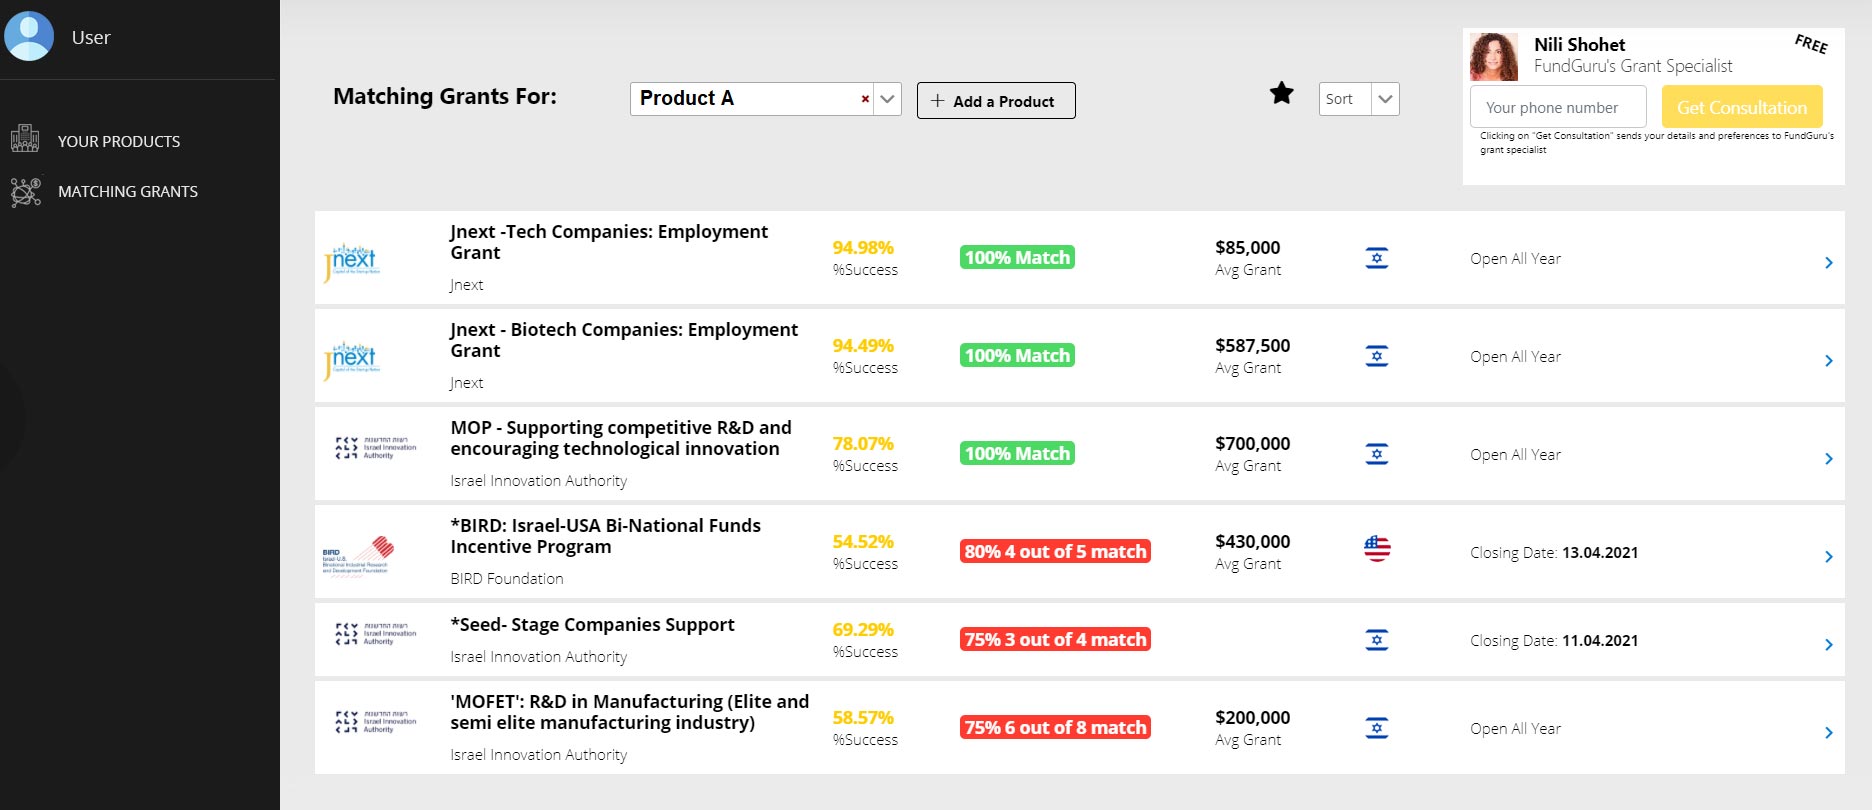The height and width of the screenshot is (810, 1872).
Task: Open the Product A dropdown arrow
Action: tap(887, 99)
